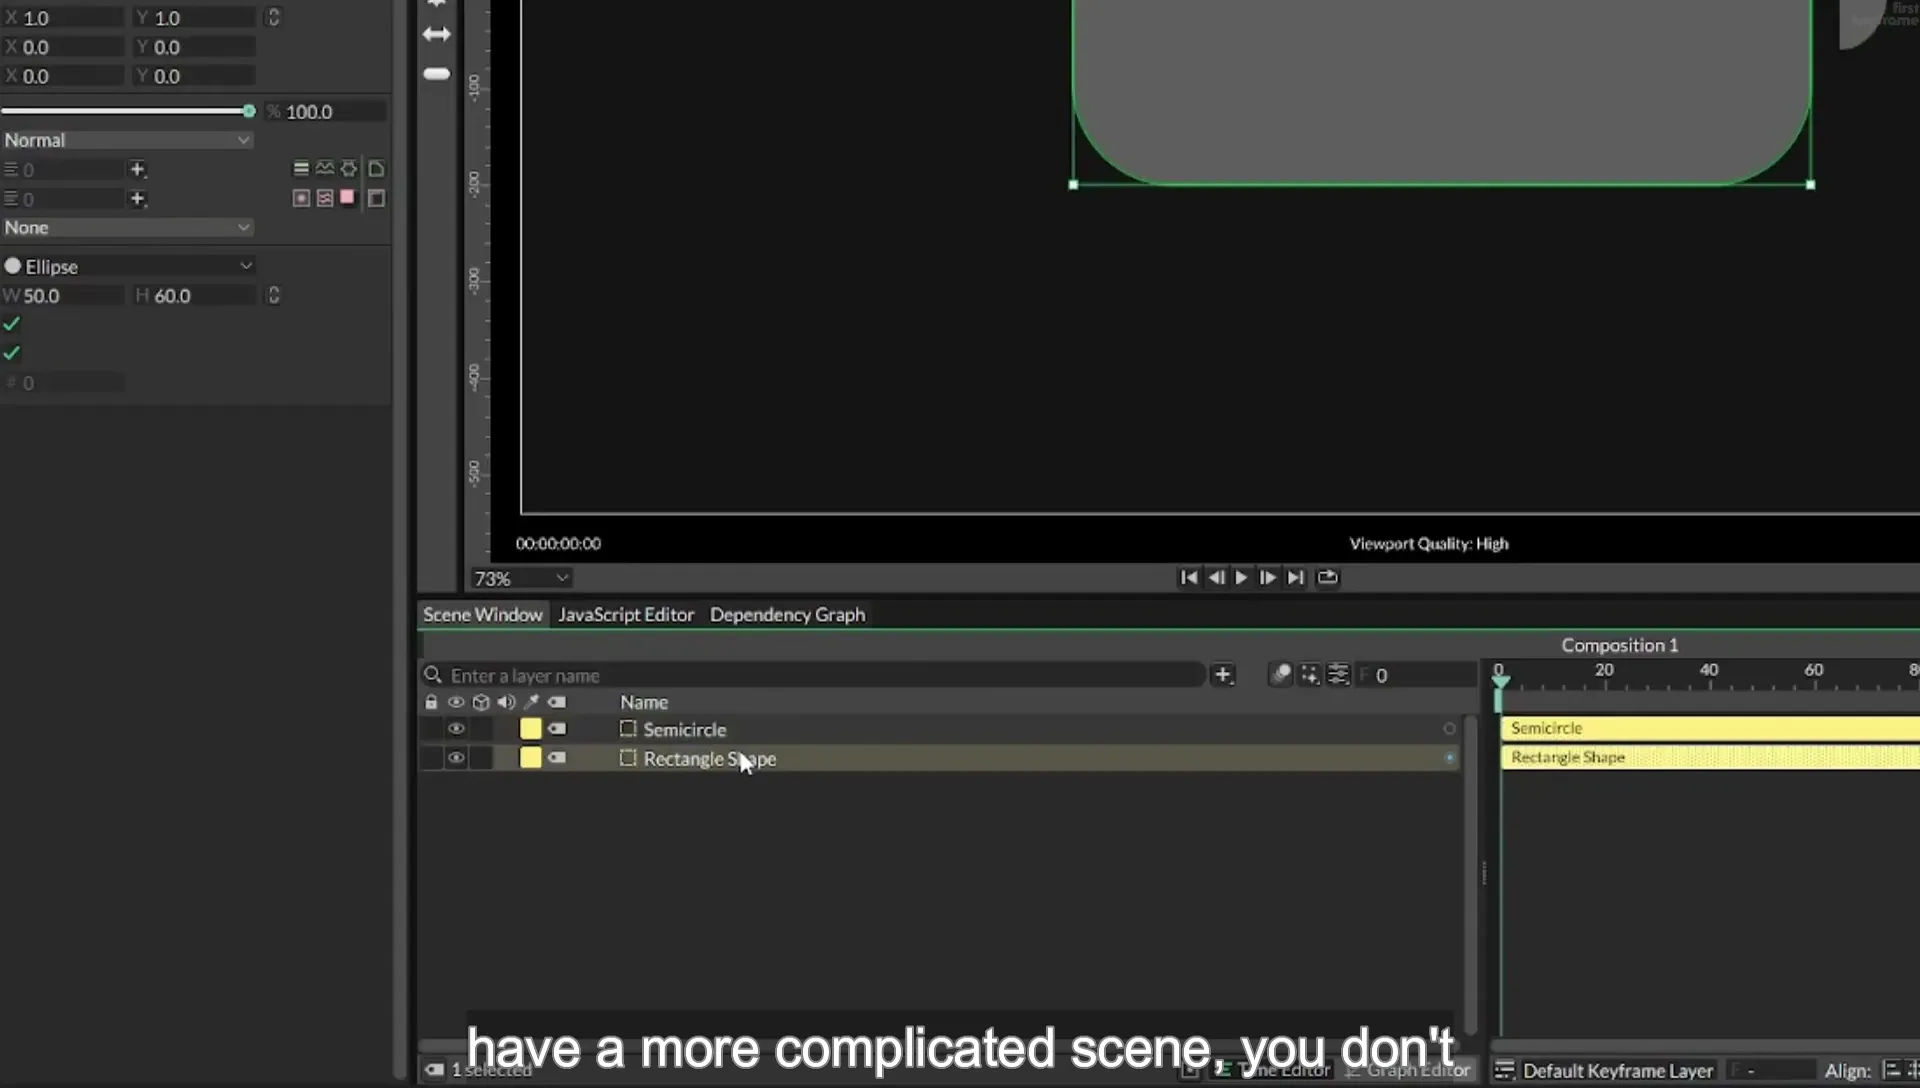
Task: Click the yellow color swatch of the Semicircle layer
Action: click(x=531, y=729)
